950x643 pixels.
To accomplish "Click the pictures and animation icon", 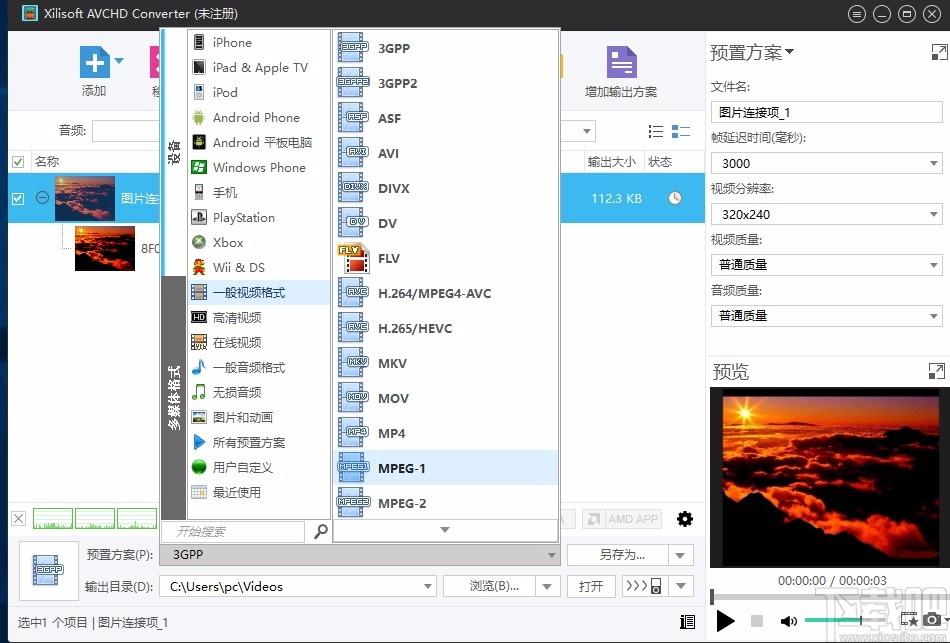I will (x=199, y=417).
